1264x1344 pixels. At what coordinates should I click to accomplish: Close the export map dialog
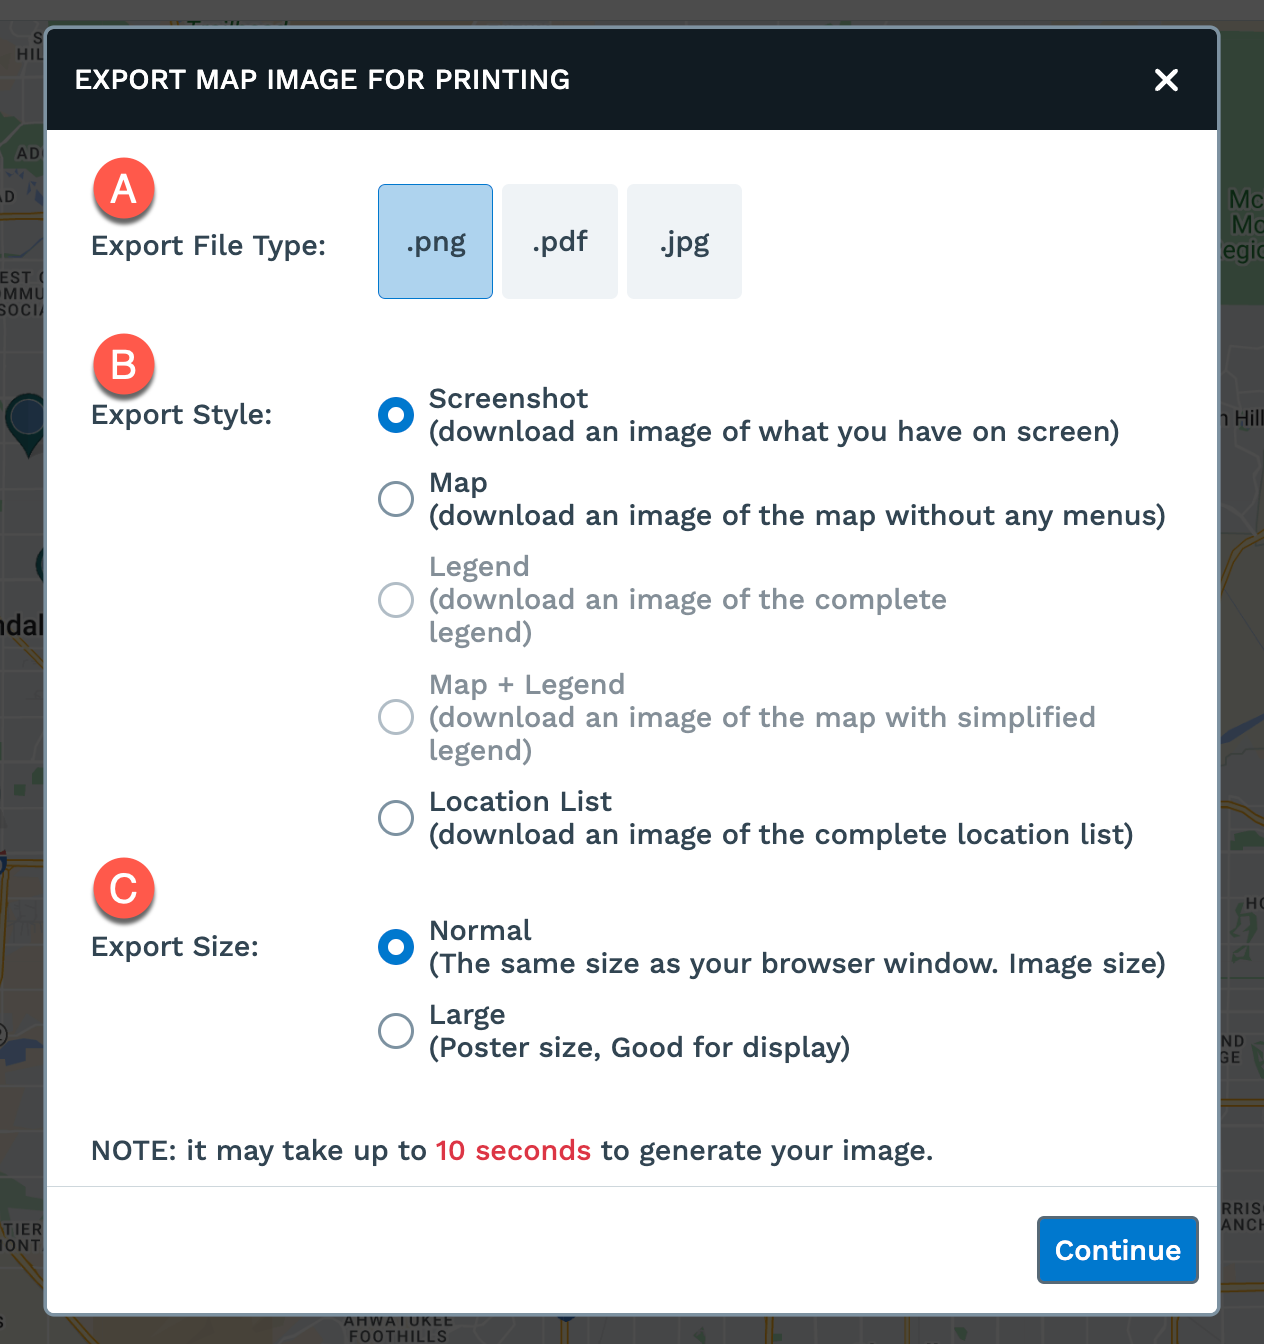[x=1166, y=80]
